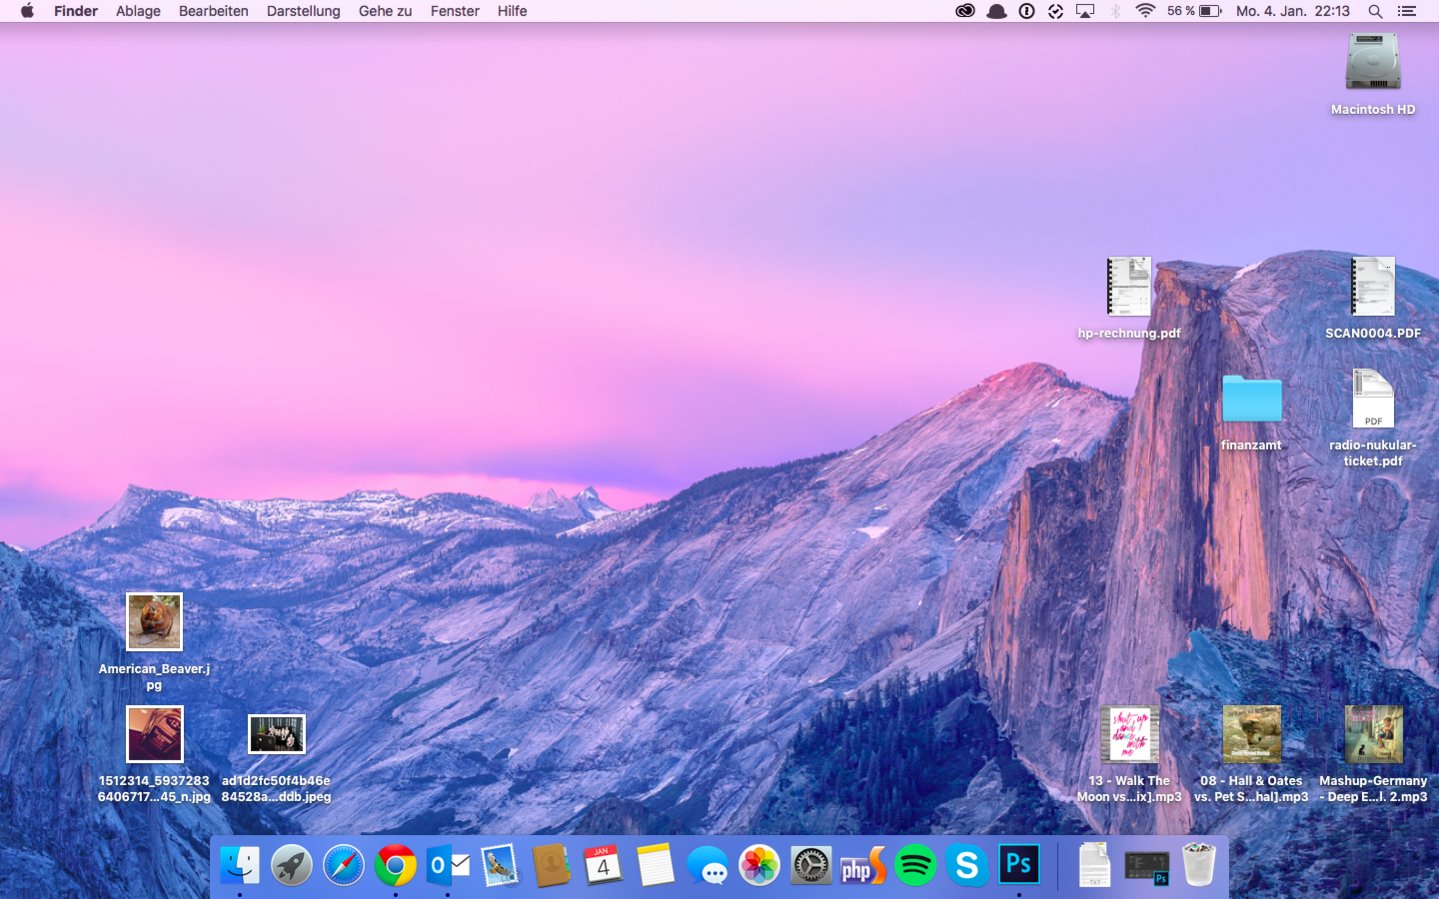Image resolution: width=1439 pixels, height=899 pixels.
Task: Open Photoshop in the dock
Action: (1019, 864)
